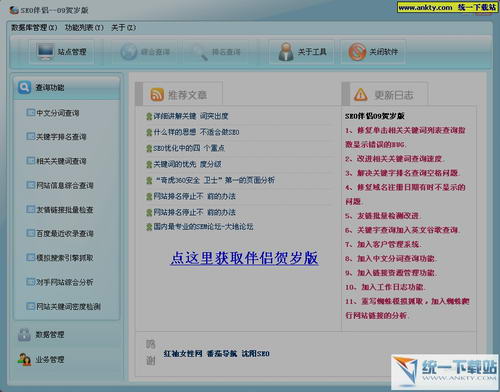Open article 关键词的优先度分级
Screen dimensions: 500x392
(x=187, y=164)
